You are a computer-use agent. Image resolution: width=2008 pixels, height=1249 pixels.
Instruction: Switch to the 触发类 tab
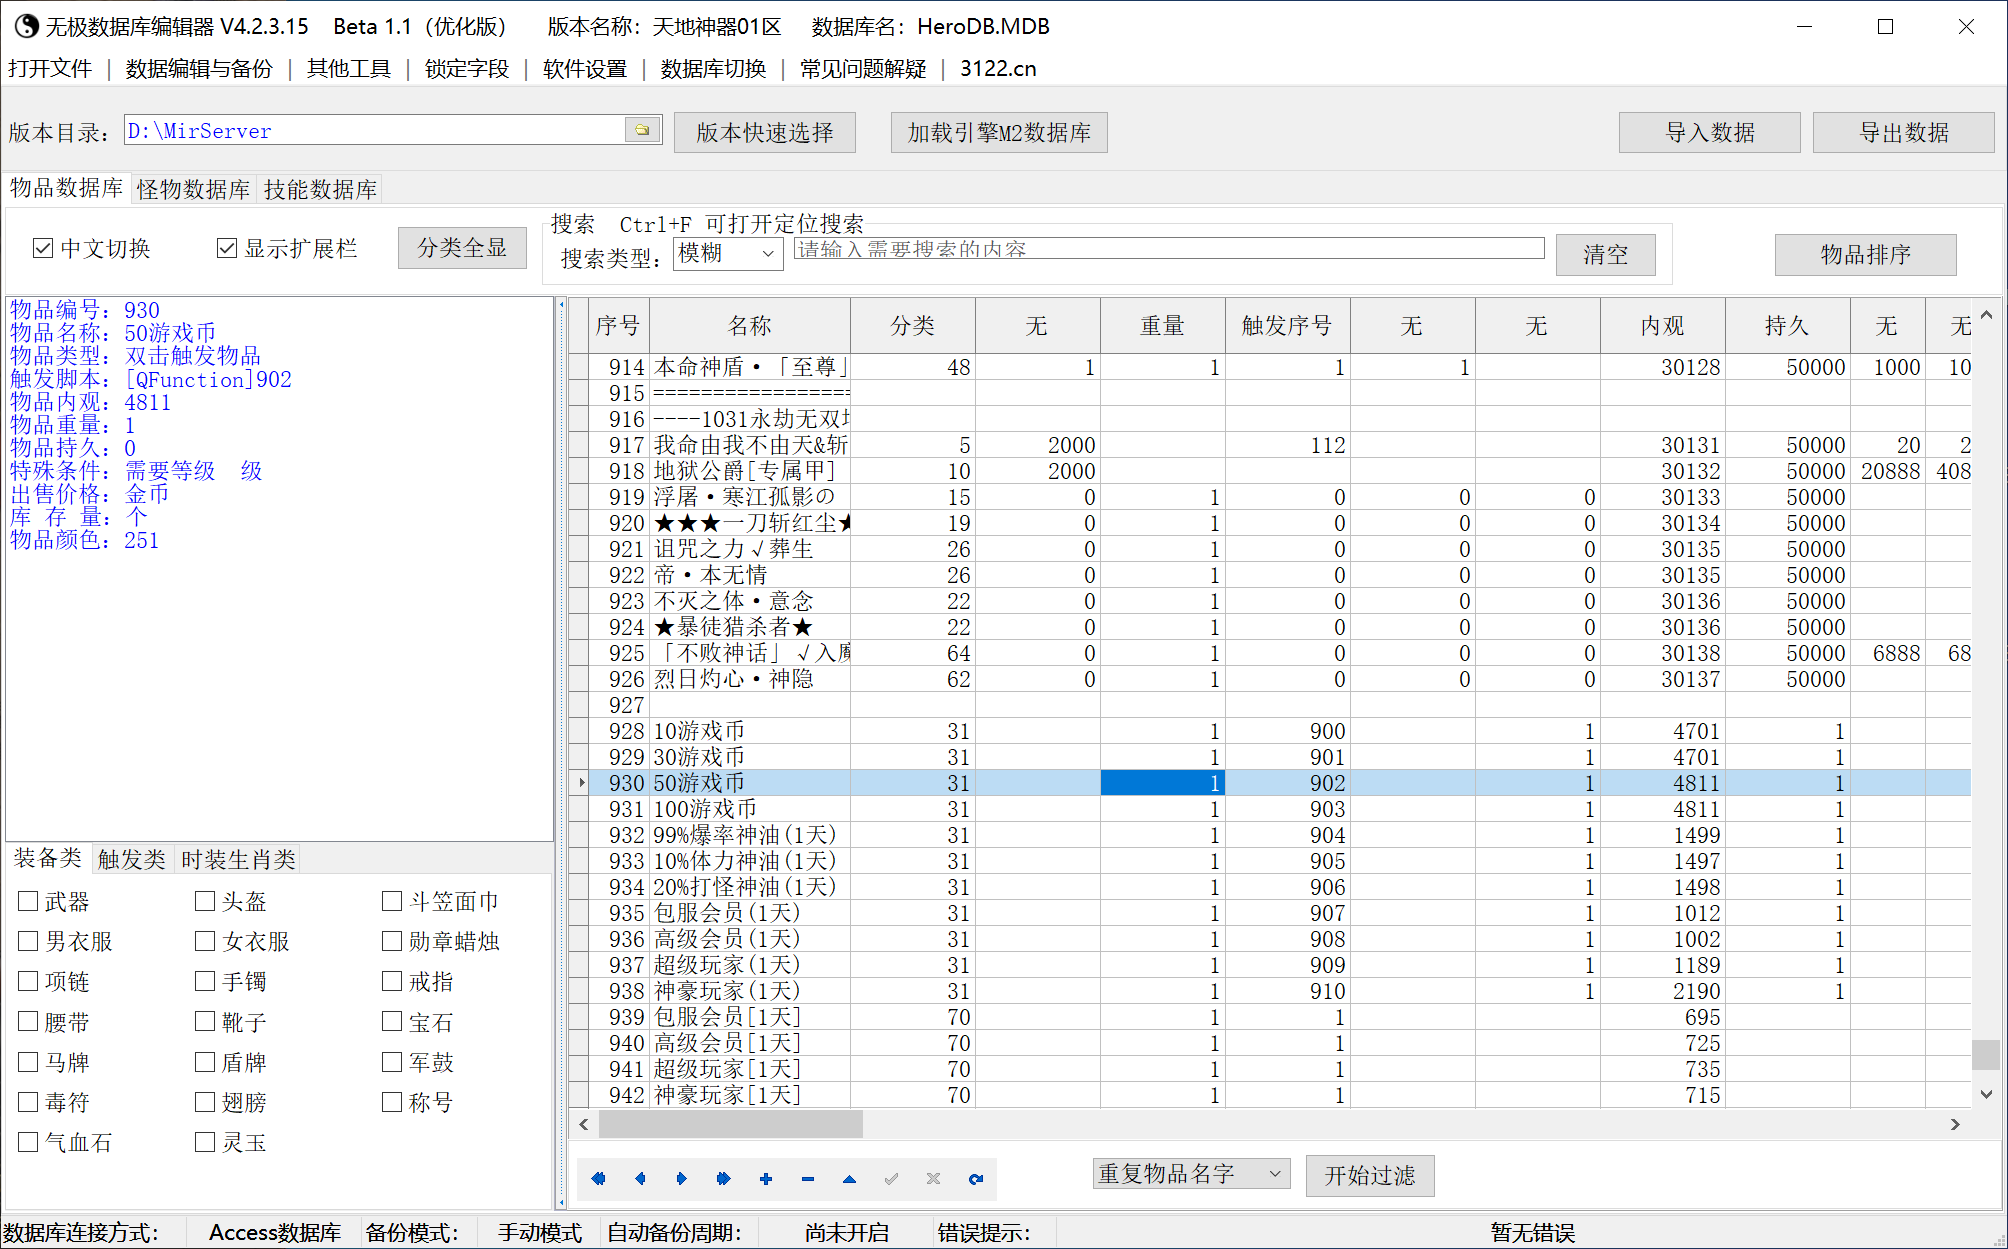[132, 859]
